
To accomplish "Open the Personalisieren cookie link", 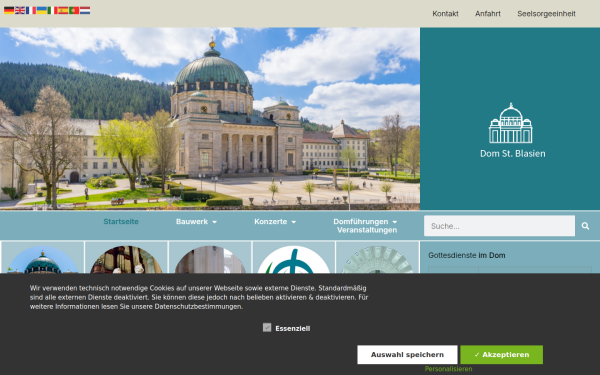I will point(448,369).
